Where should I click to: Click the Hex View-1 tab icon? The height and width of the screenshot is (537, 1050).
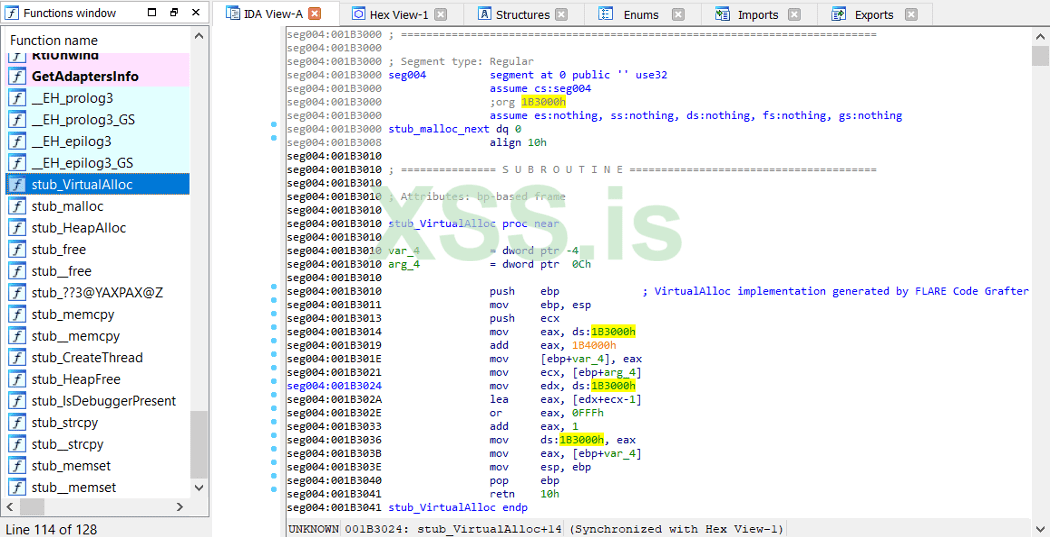tap(358, 14)
